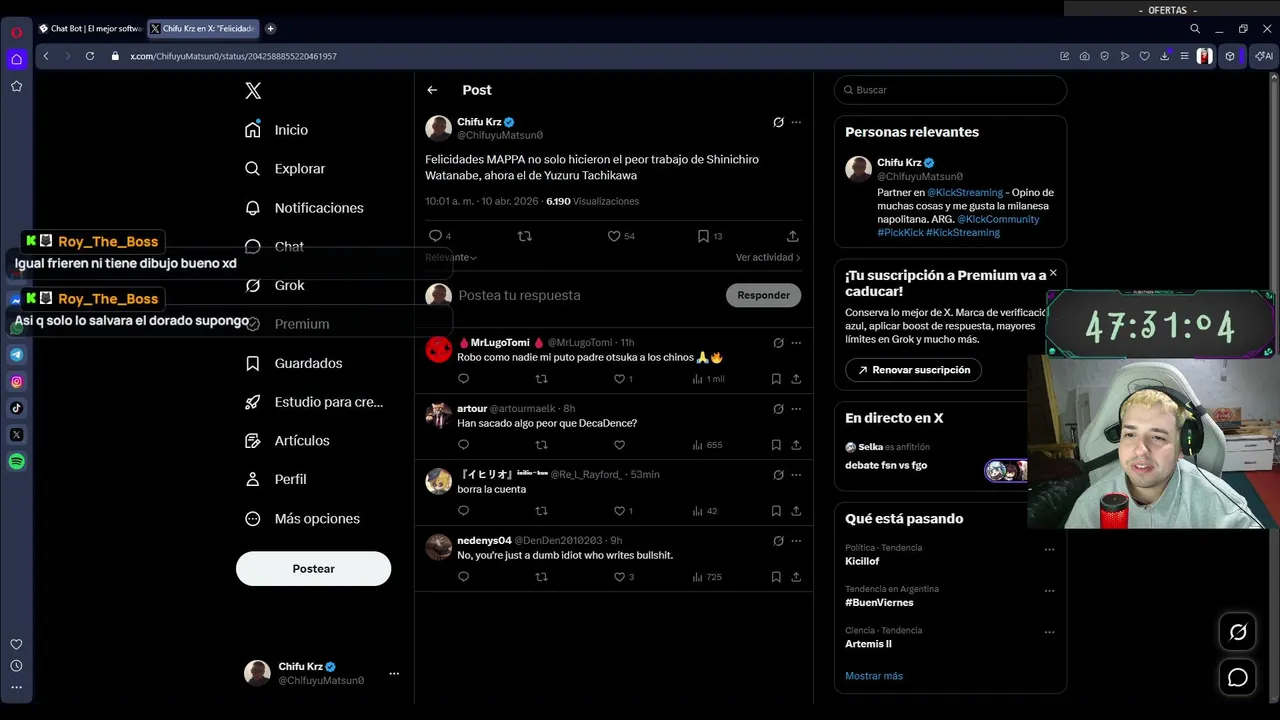Open the floating messages chat button
The image size is (1280, 720).
pos(1238,678)
